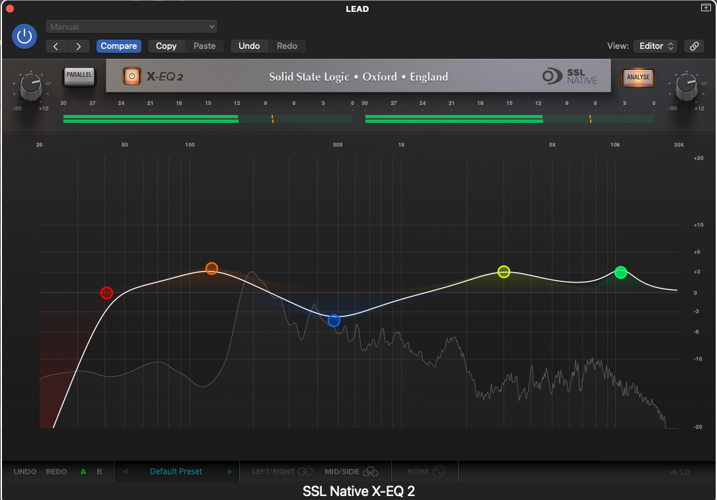
Task: Click the link chain icon
Action: point(694,46)
